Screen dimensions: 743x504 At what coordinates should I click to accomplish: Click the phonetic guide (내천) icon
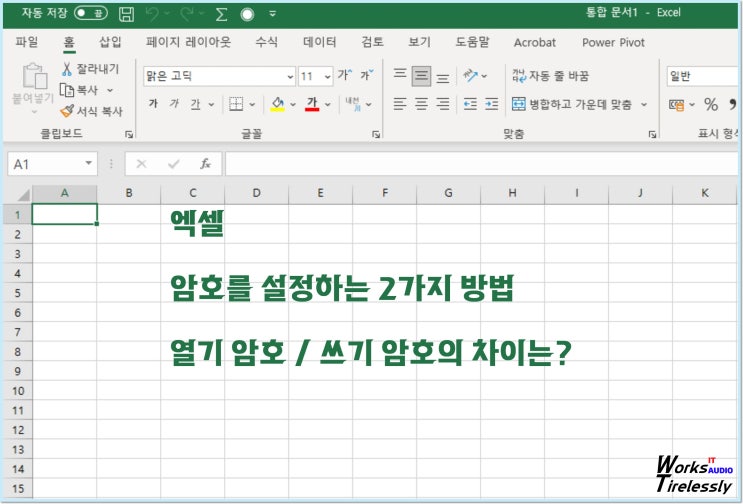point(353,104)
